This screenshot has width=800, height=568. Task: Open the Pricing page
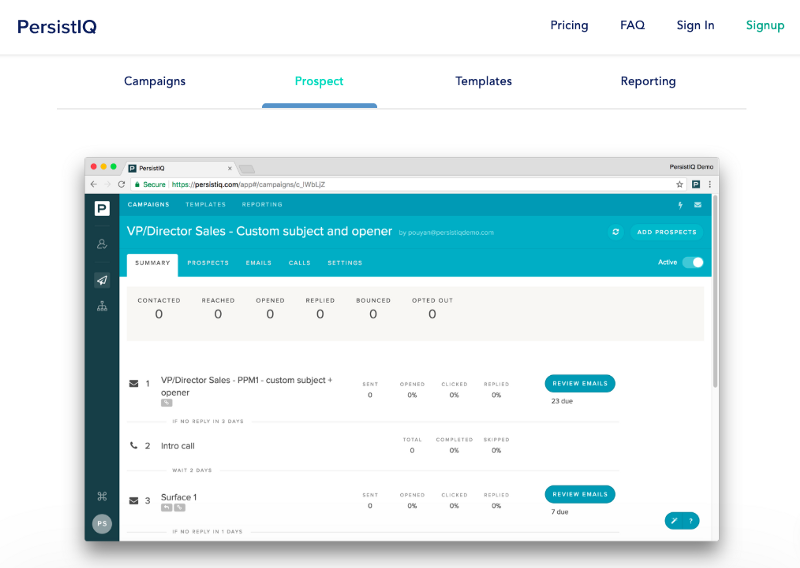pos(569,25)
